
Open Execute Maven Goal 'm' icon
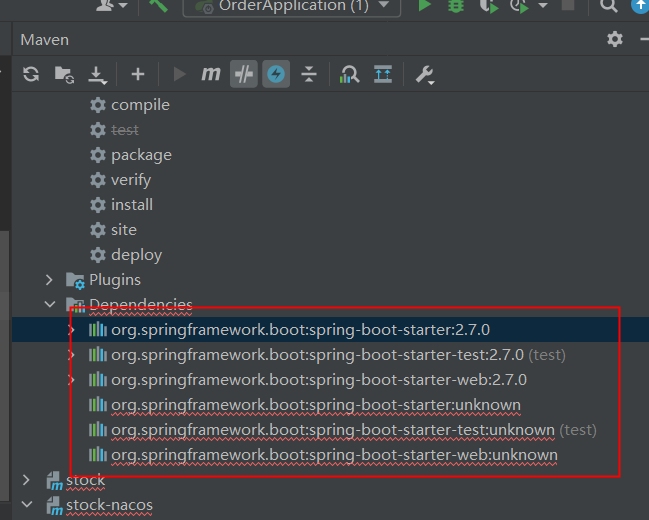pos(211,75)
